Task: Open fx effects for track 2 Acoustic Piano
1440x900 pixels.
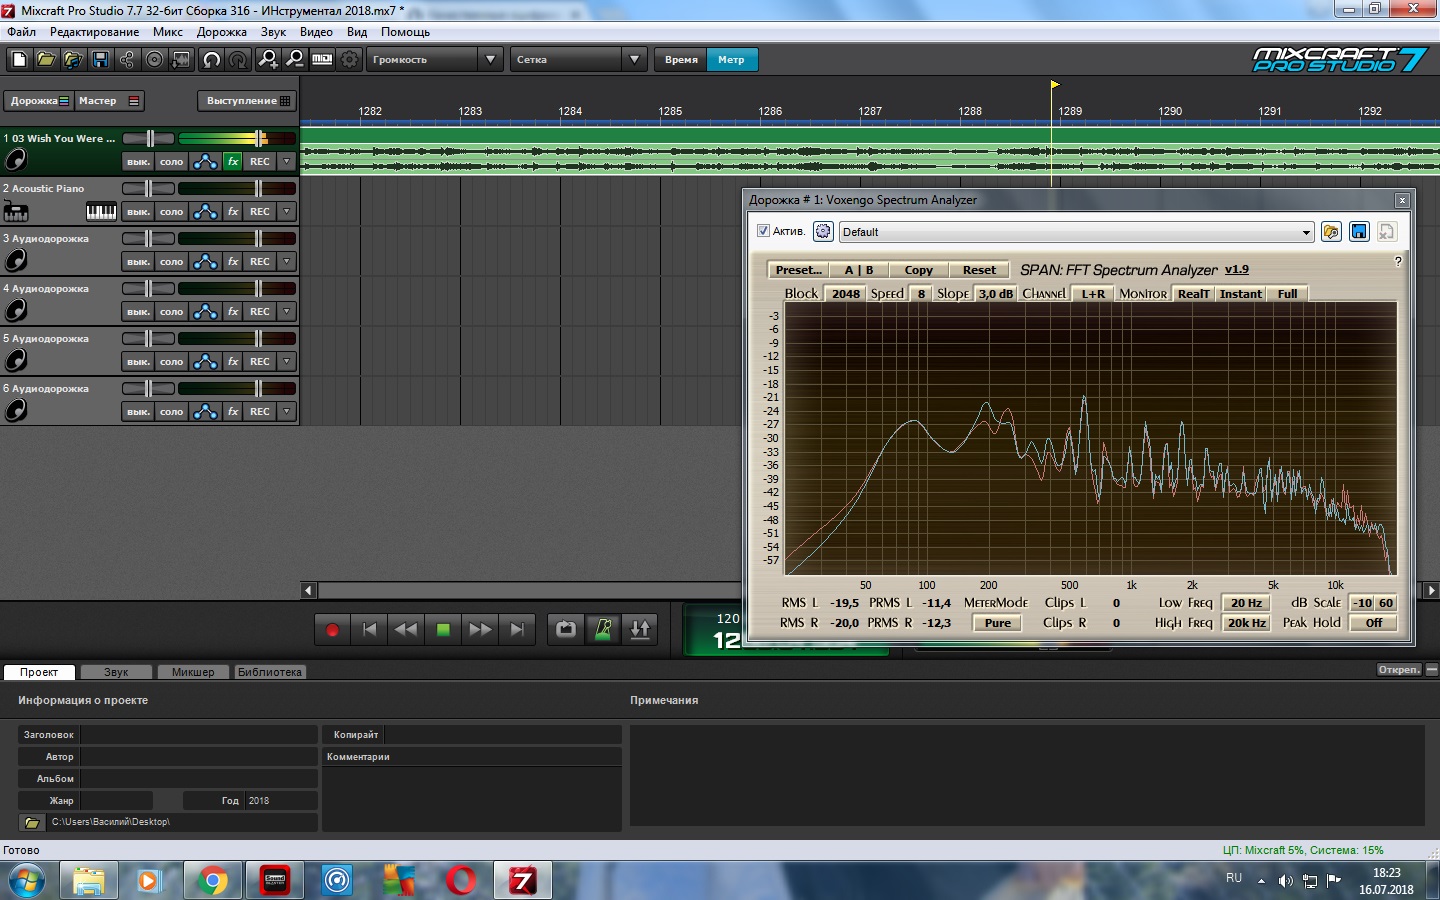Action: pyautogui.click(x=233, y=211)
